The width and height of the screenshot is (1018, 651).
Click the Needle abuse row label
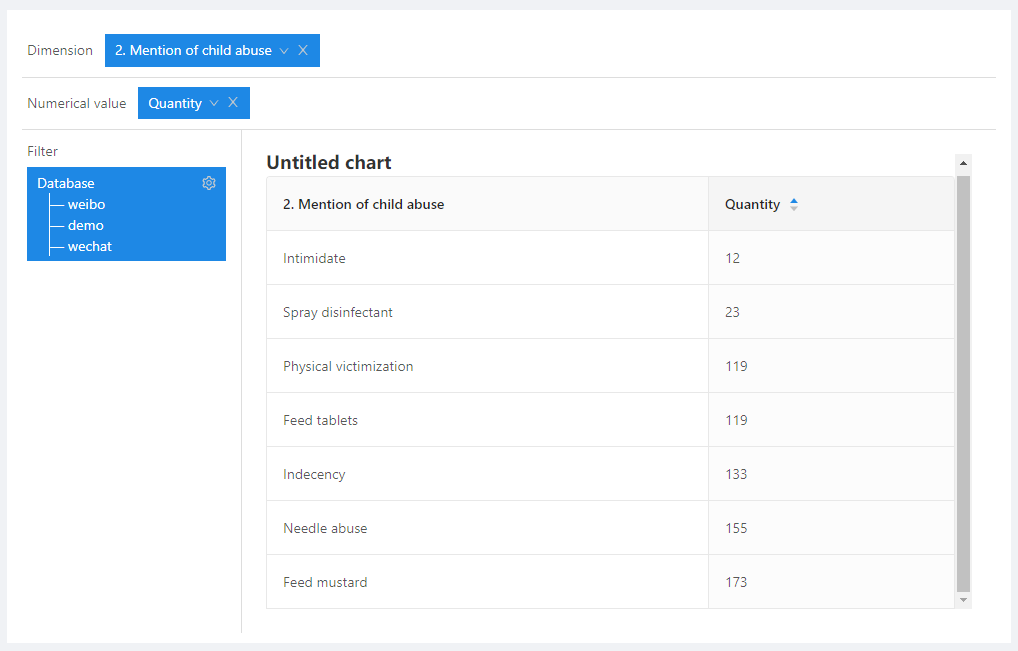pyautogui.click(x=325, y=528)
